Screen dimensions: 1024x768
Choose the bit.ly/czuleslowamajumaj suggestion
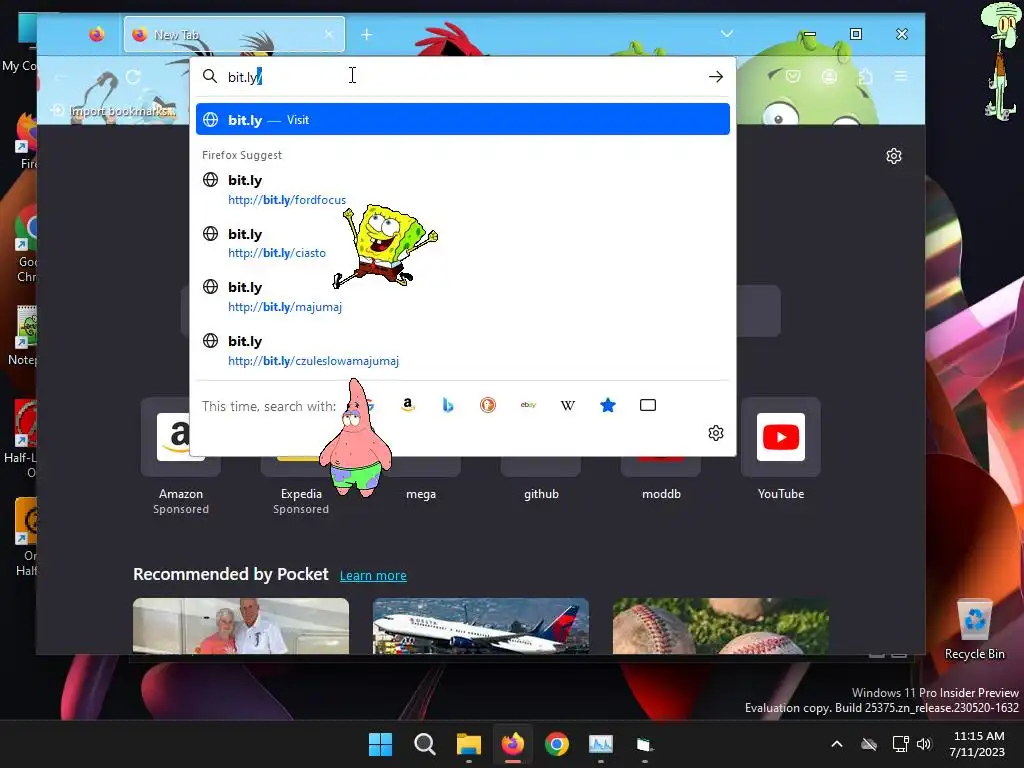point(462,351)
